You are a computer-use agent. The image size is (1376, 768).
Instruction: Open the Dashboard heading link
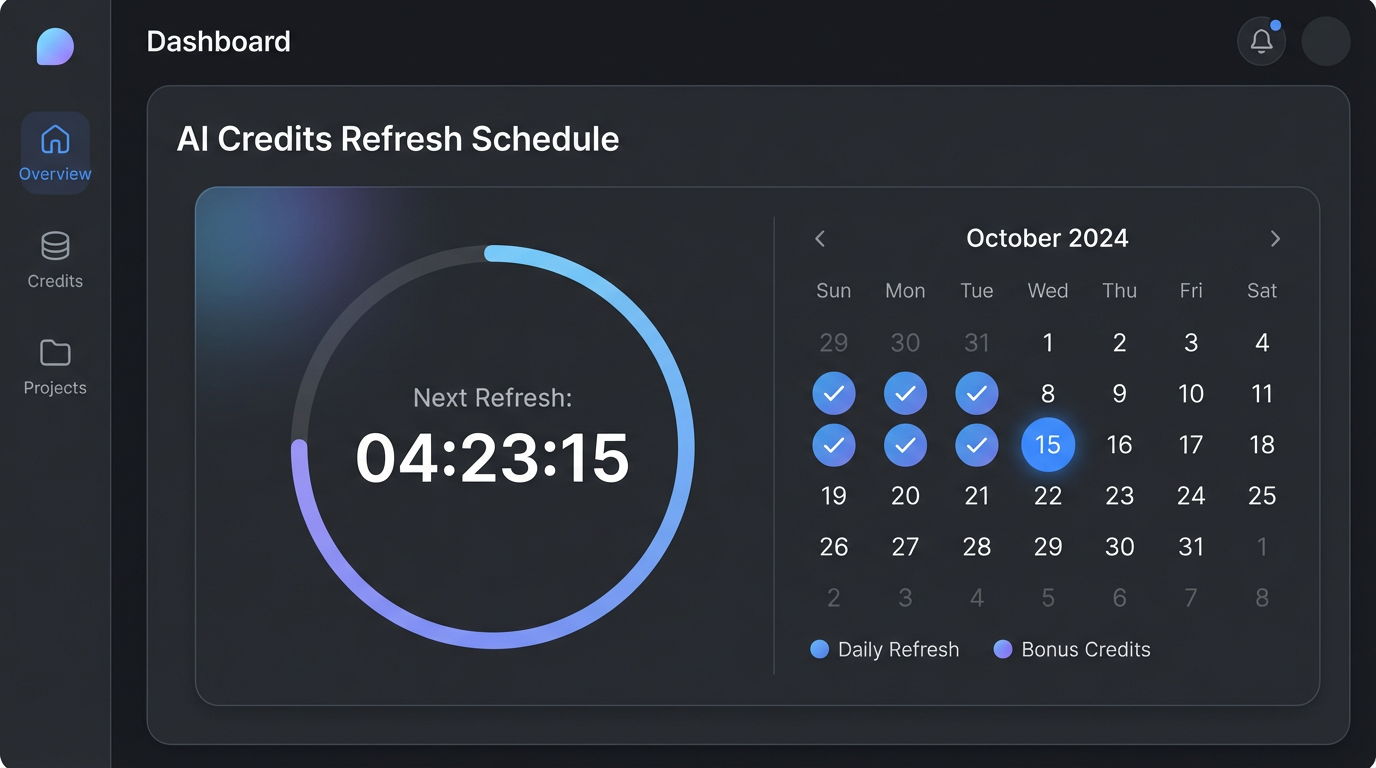pyautogui.click(x=218, y=41)
